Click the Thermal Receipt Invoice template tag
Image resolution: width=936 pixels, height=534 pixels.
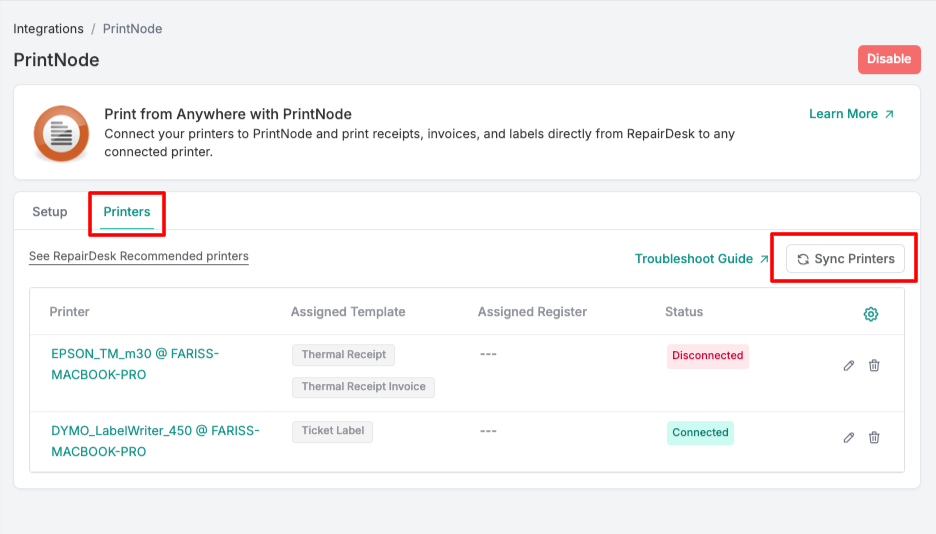(x=363, y=387)
